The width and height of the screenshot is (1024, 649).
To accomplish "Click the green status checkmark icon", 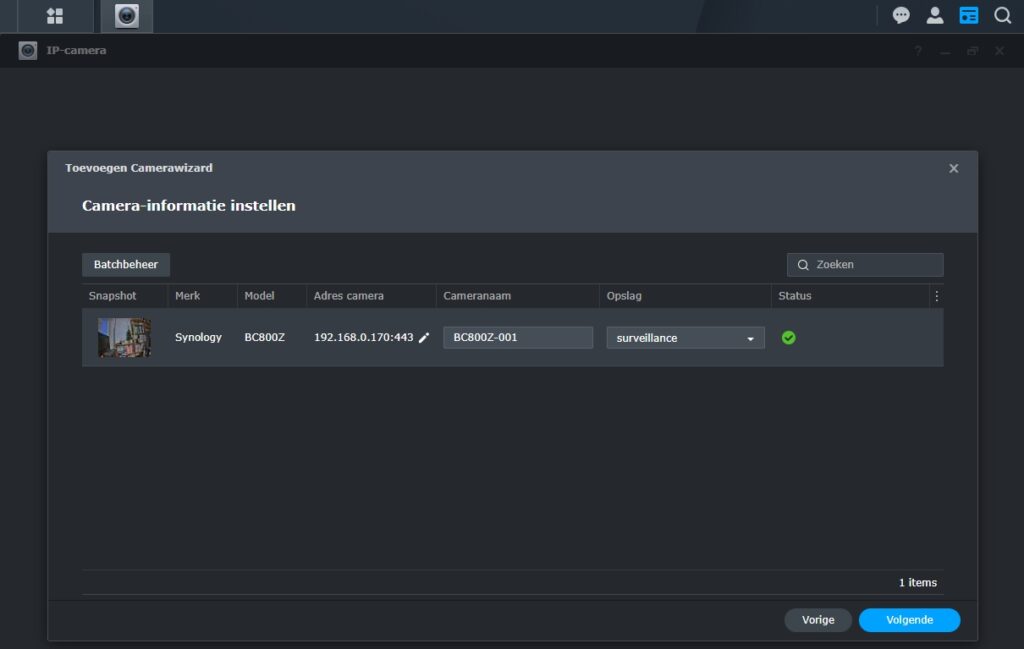I will 789,338.
